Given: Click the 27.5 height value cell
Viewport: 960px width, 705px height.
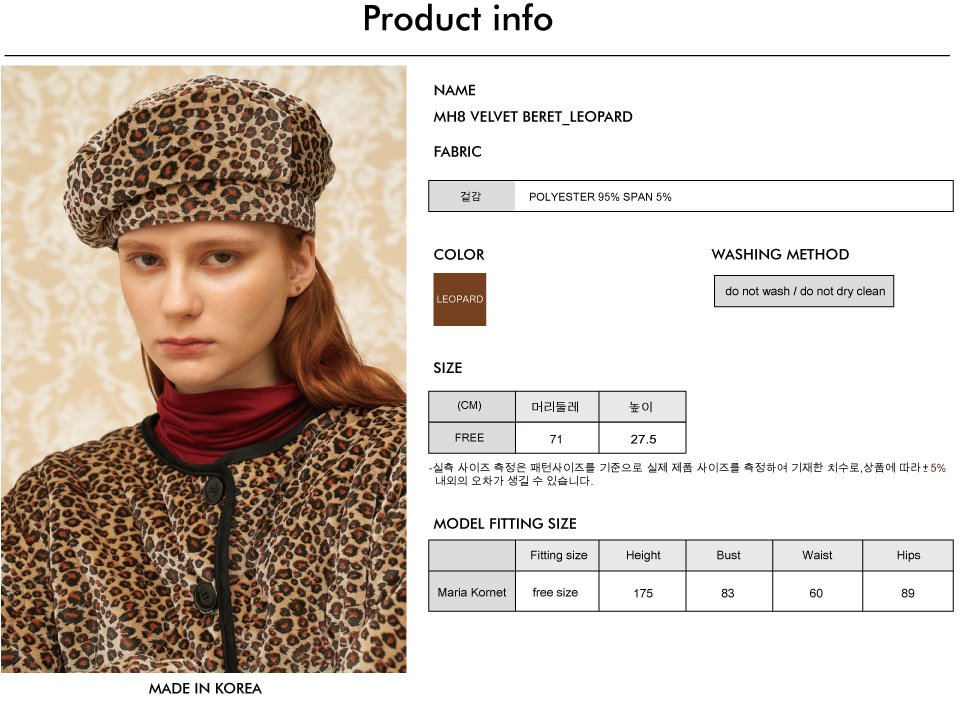Looking at the screenshot, I should (642, 439).
